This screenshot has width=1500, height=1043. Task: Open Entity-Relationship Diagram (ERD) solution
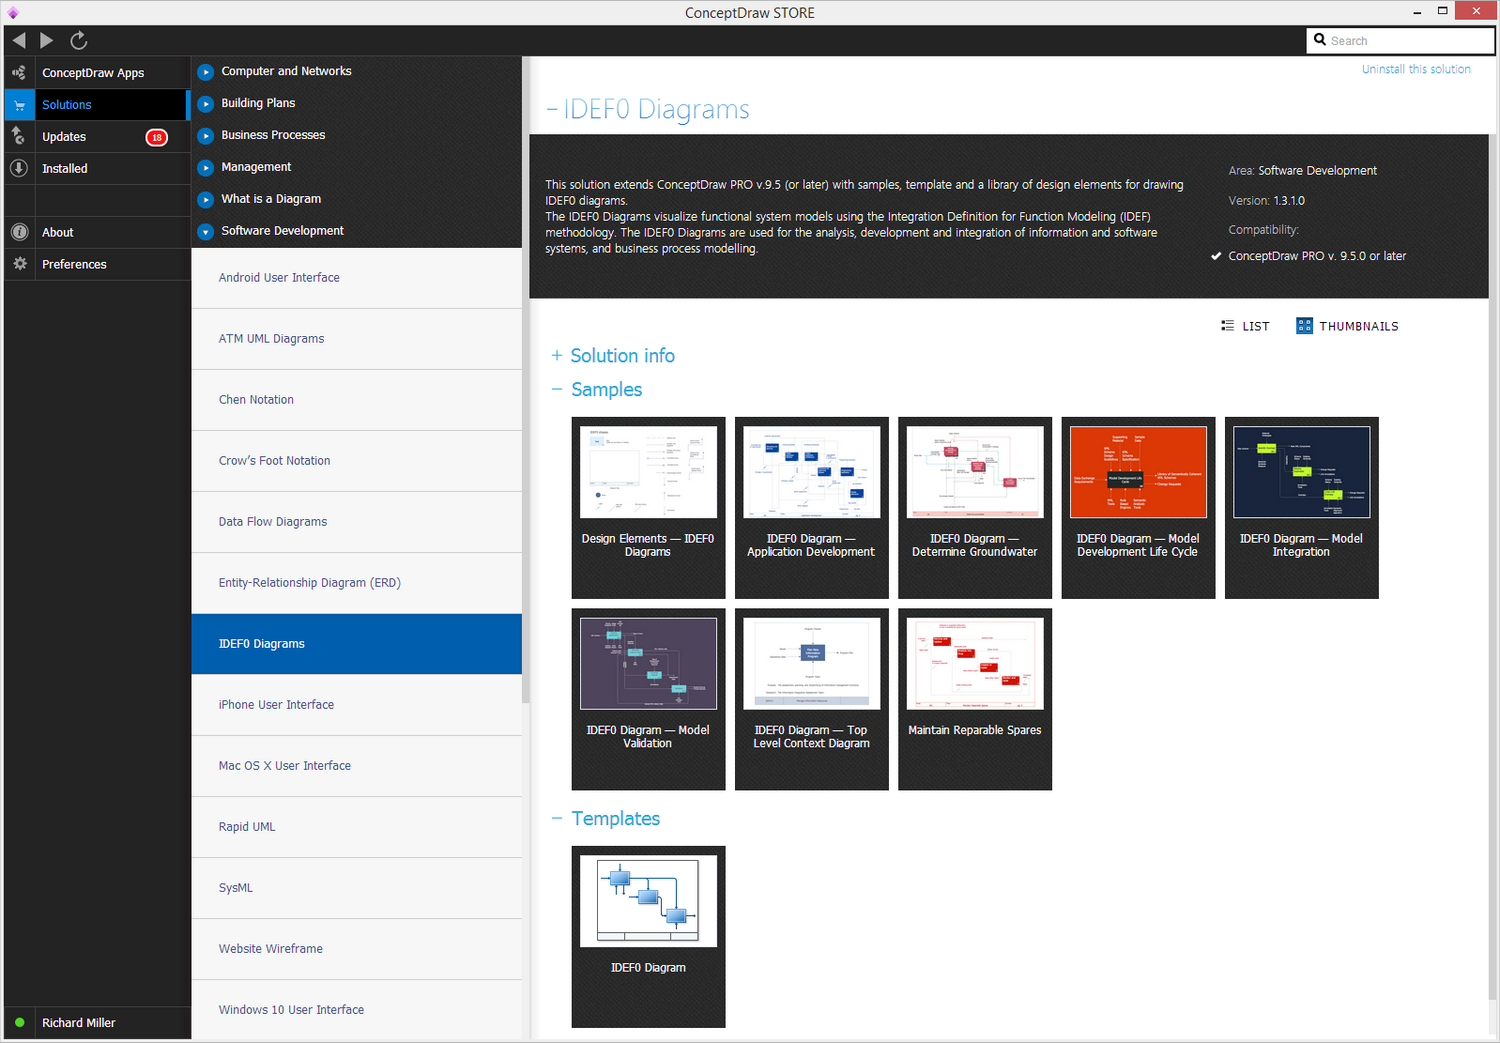pos(357,583)
